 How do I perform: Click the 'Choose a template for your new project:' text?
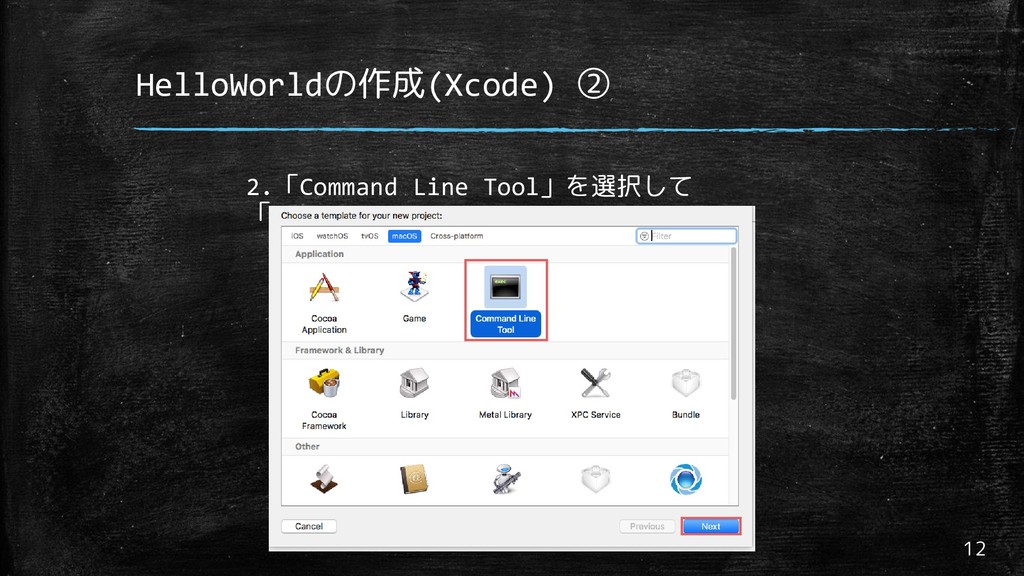361,216
